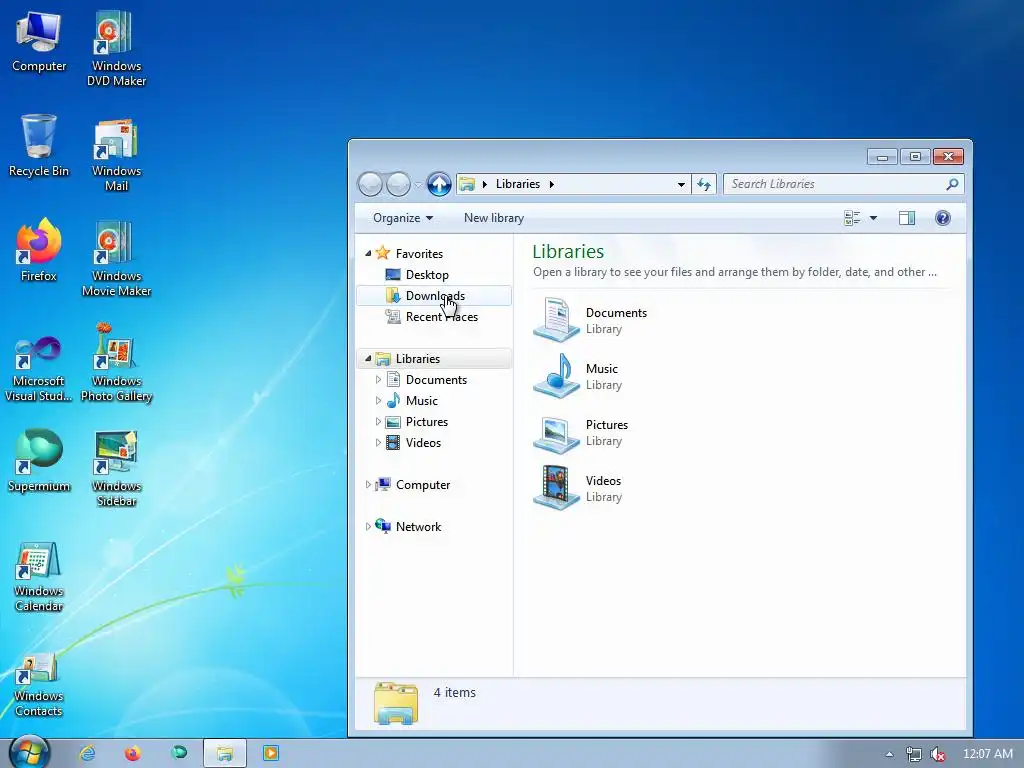Click Libraries in the address bar

click(x=518, y=184)
